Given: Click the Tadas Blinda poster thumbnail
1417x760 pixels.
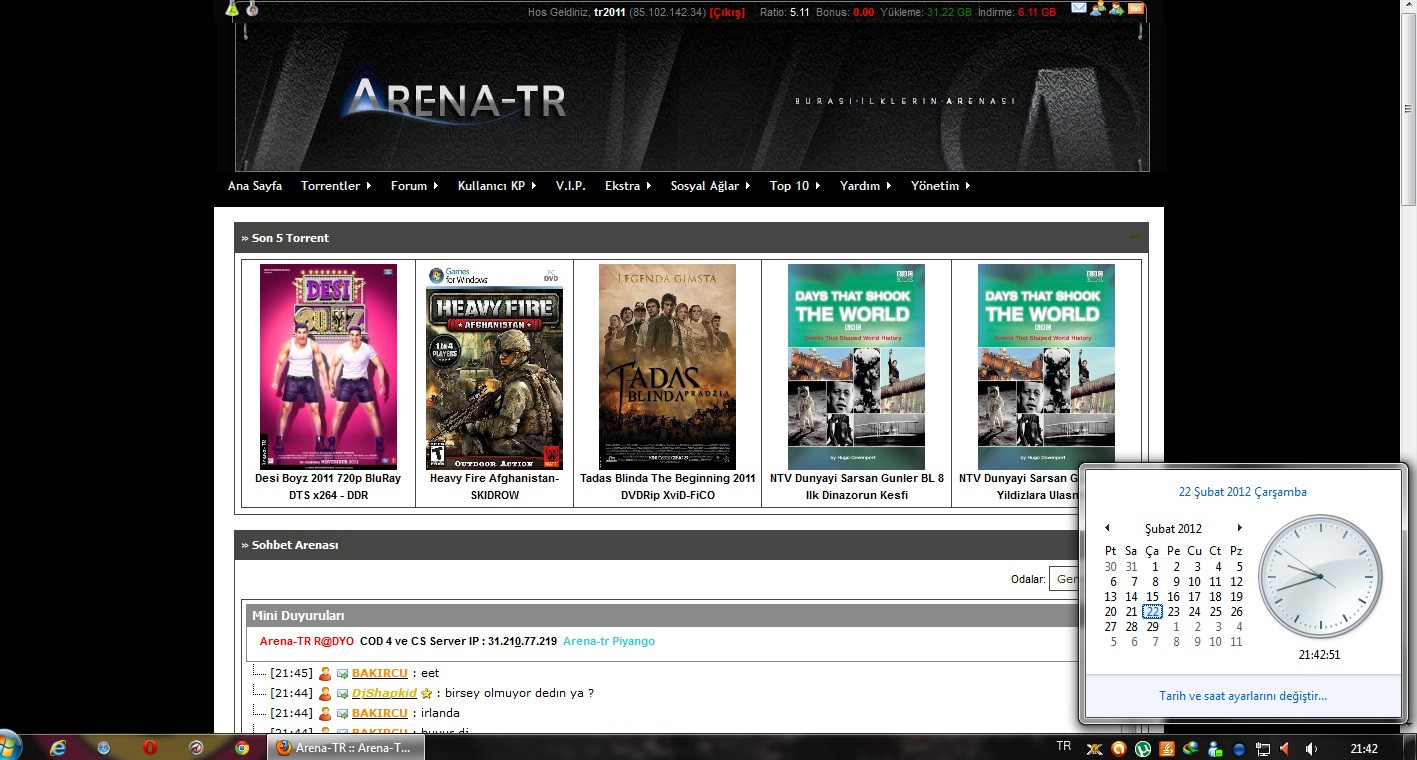Looking at the screenshot, I should pyautogui.click(x=667, y=367).
